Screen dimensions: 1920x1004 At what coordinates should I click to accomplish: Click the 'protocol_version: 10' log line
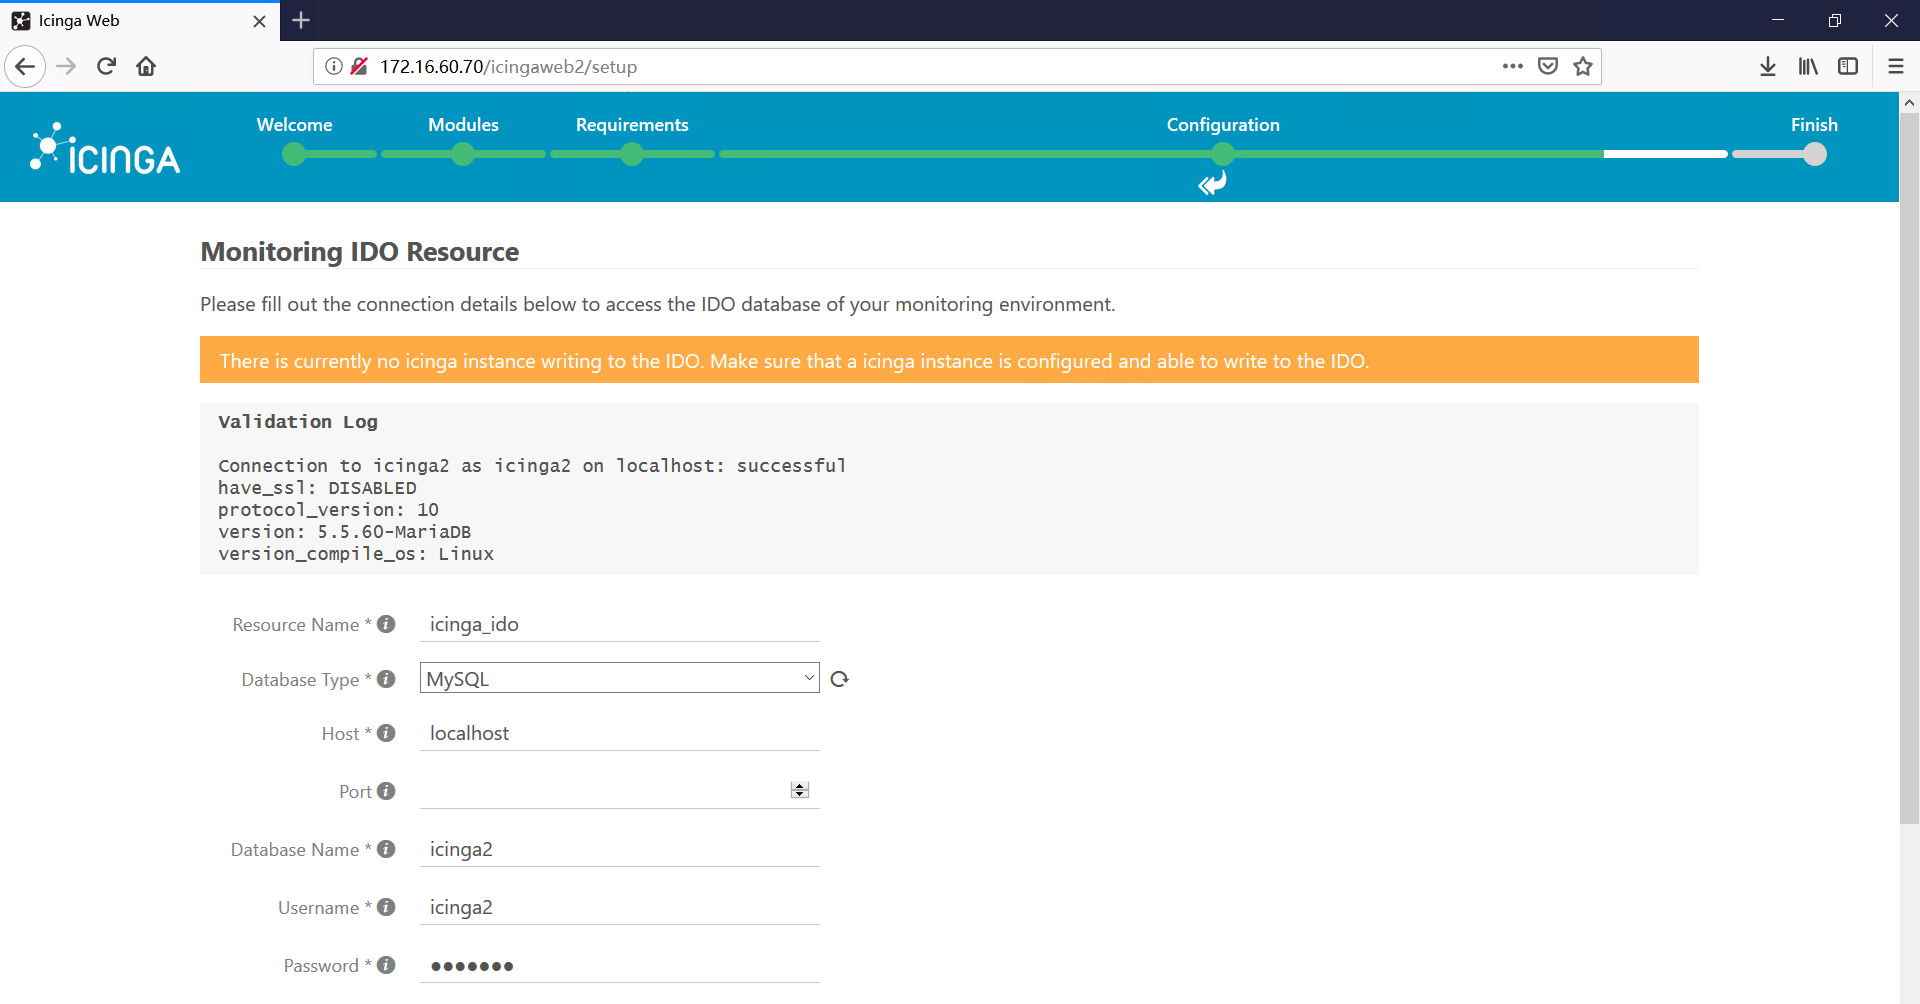328,510
